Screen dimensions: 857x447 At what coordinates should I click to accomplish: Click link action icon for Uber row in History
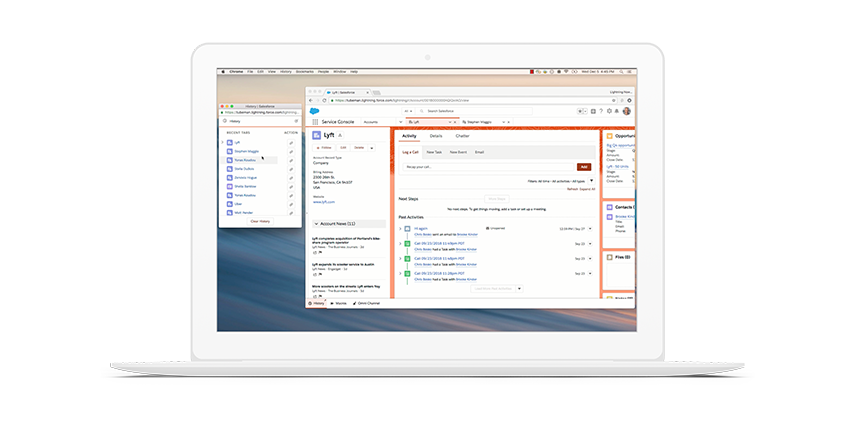(291, 204)
